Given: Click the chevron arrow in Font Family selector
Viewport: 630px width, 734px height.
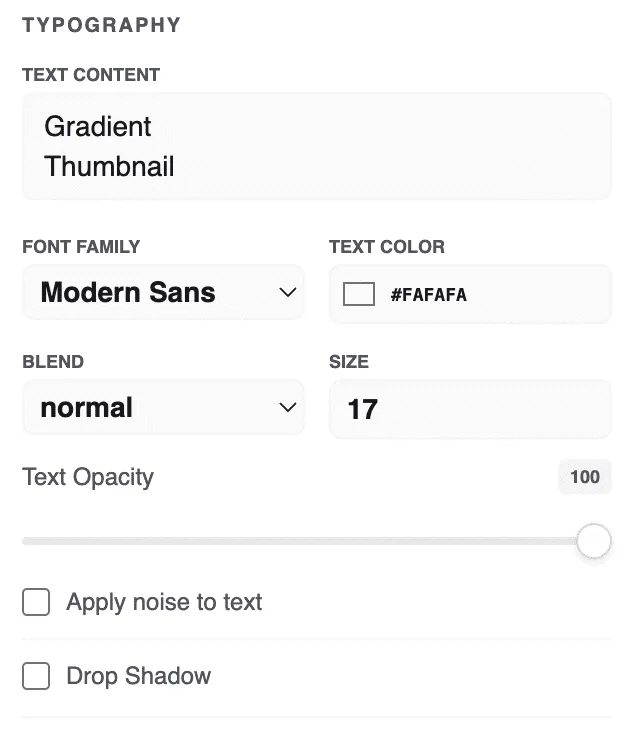Looking at the screenshot, I should coord(287,293).
